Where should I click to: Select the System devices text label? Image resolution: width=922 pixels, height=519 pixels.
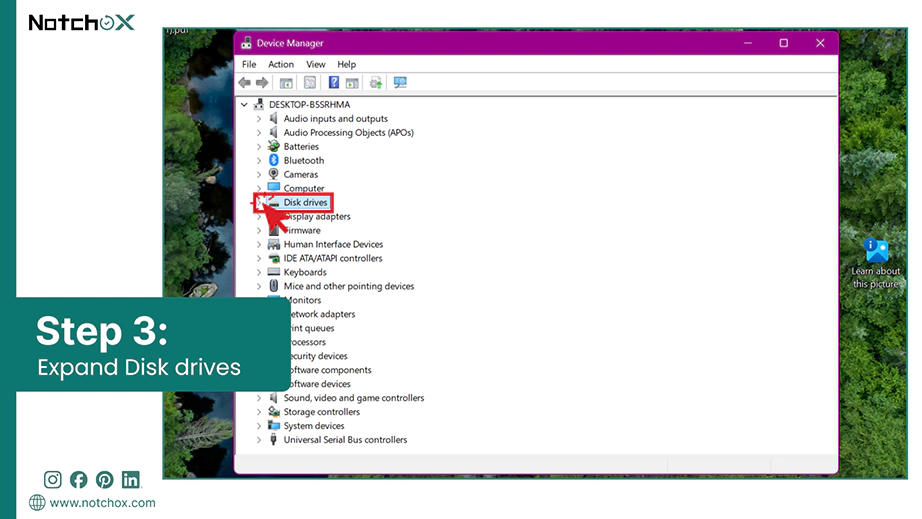[x=314, y=426]
